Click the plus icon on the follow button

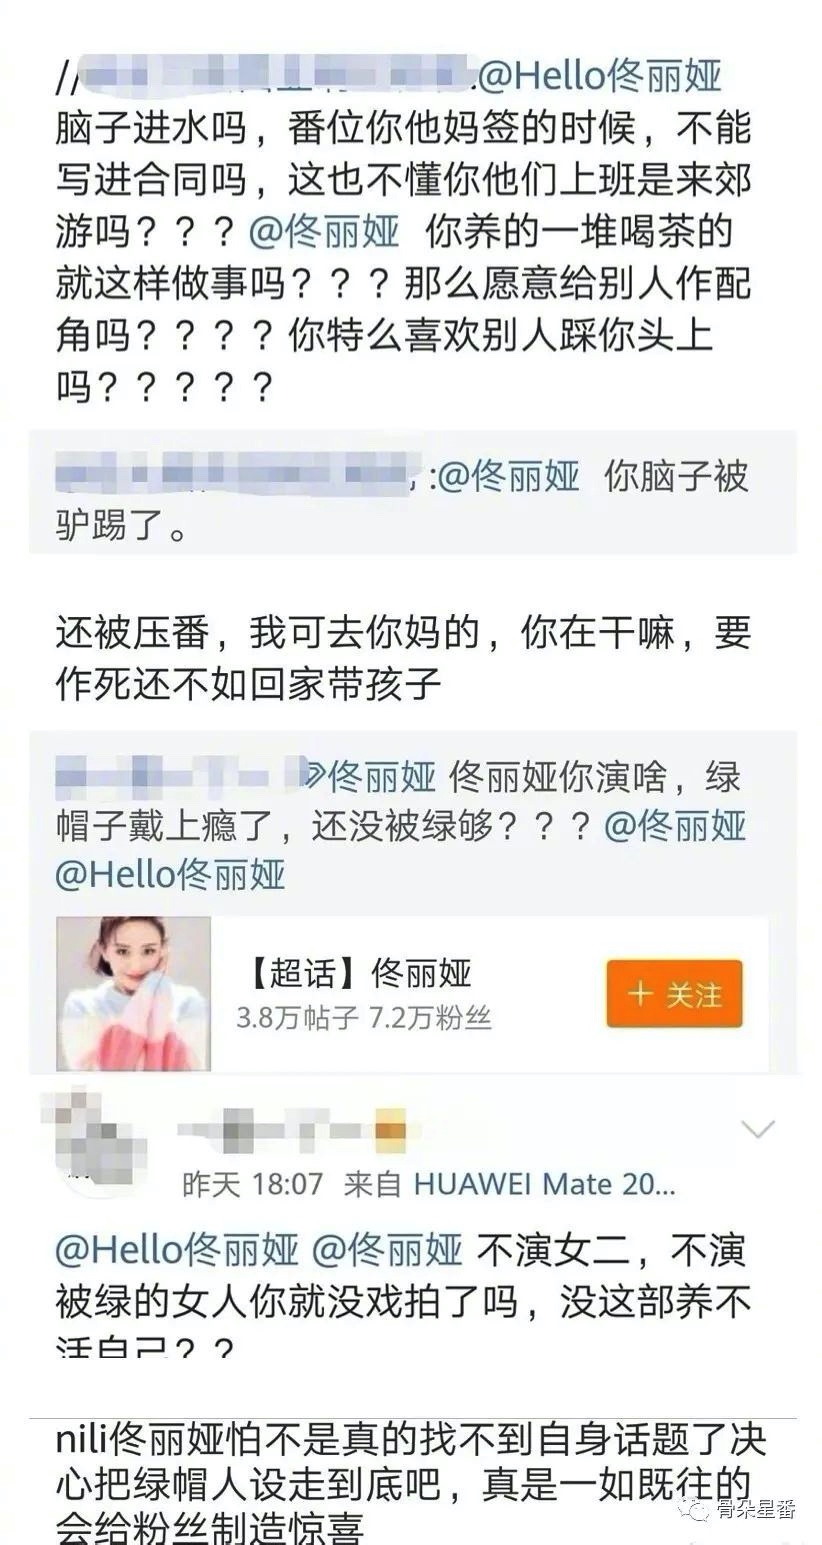(x=640, y=994)
